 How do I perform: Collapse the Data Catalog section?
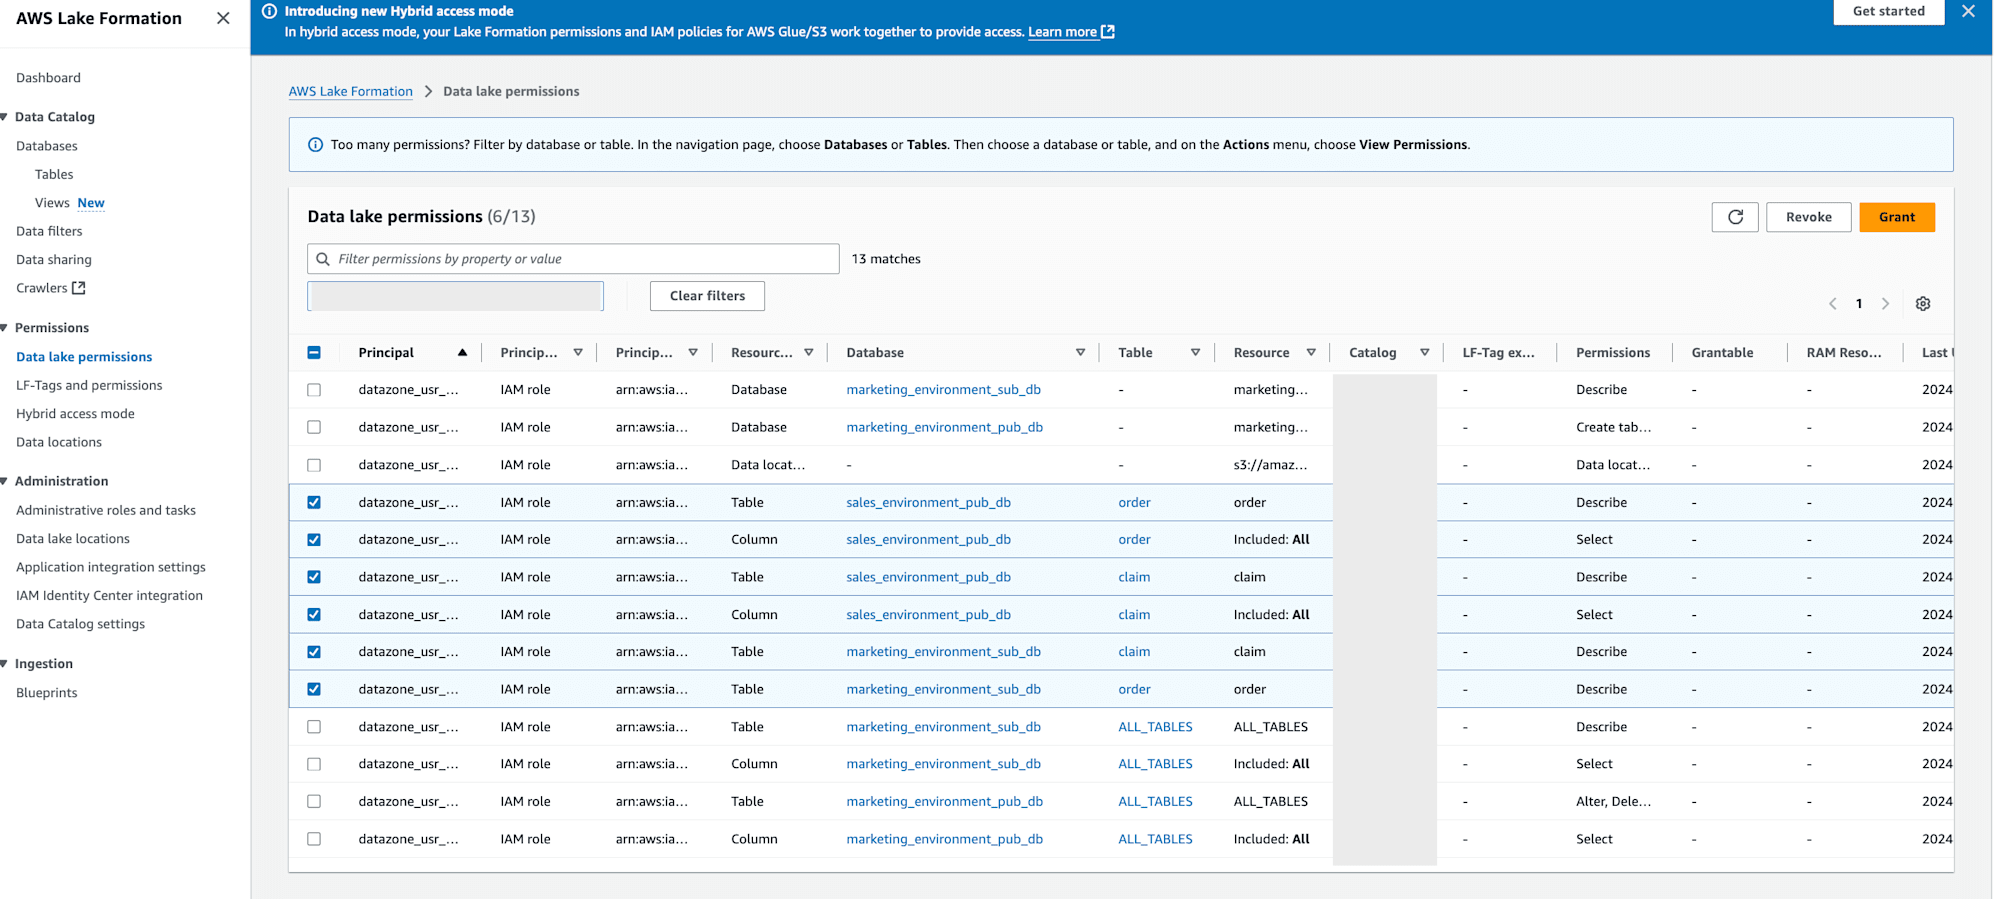(5, 117)
